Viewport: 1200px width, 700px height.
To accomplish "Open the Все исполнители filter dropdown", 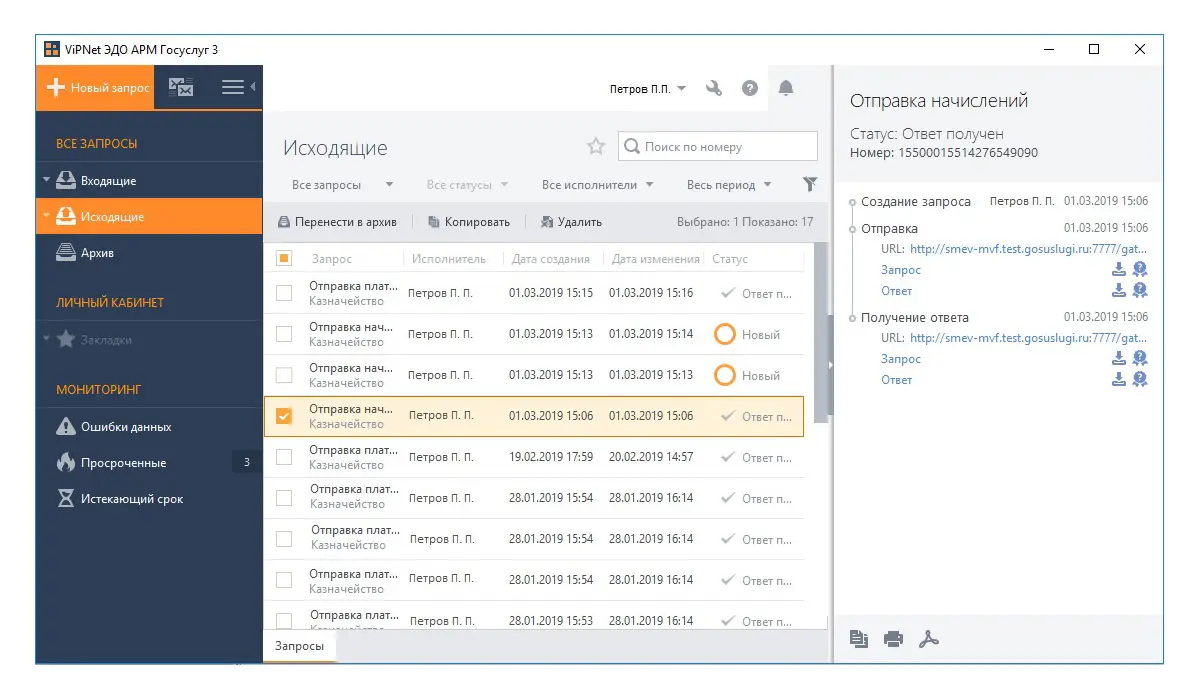I will coord(598,185).
